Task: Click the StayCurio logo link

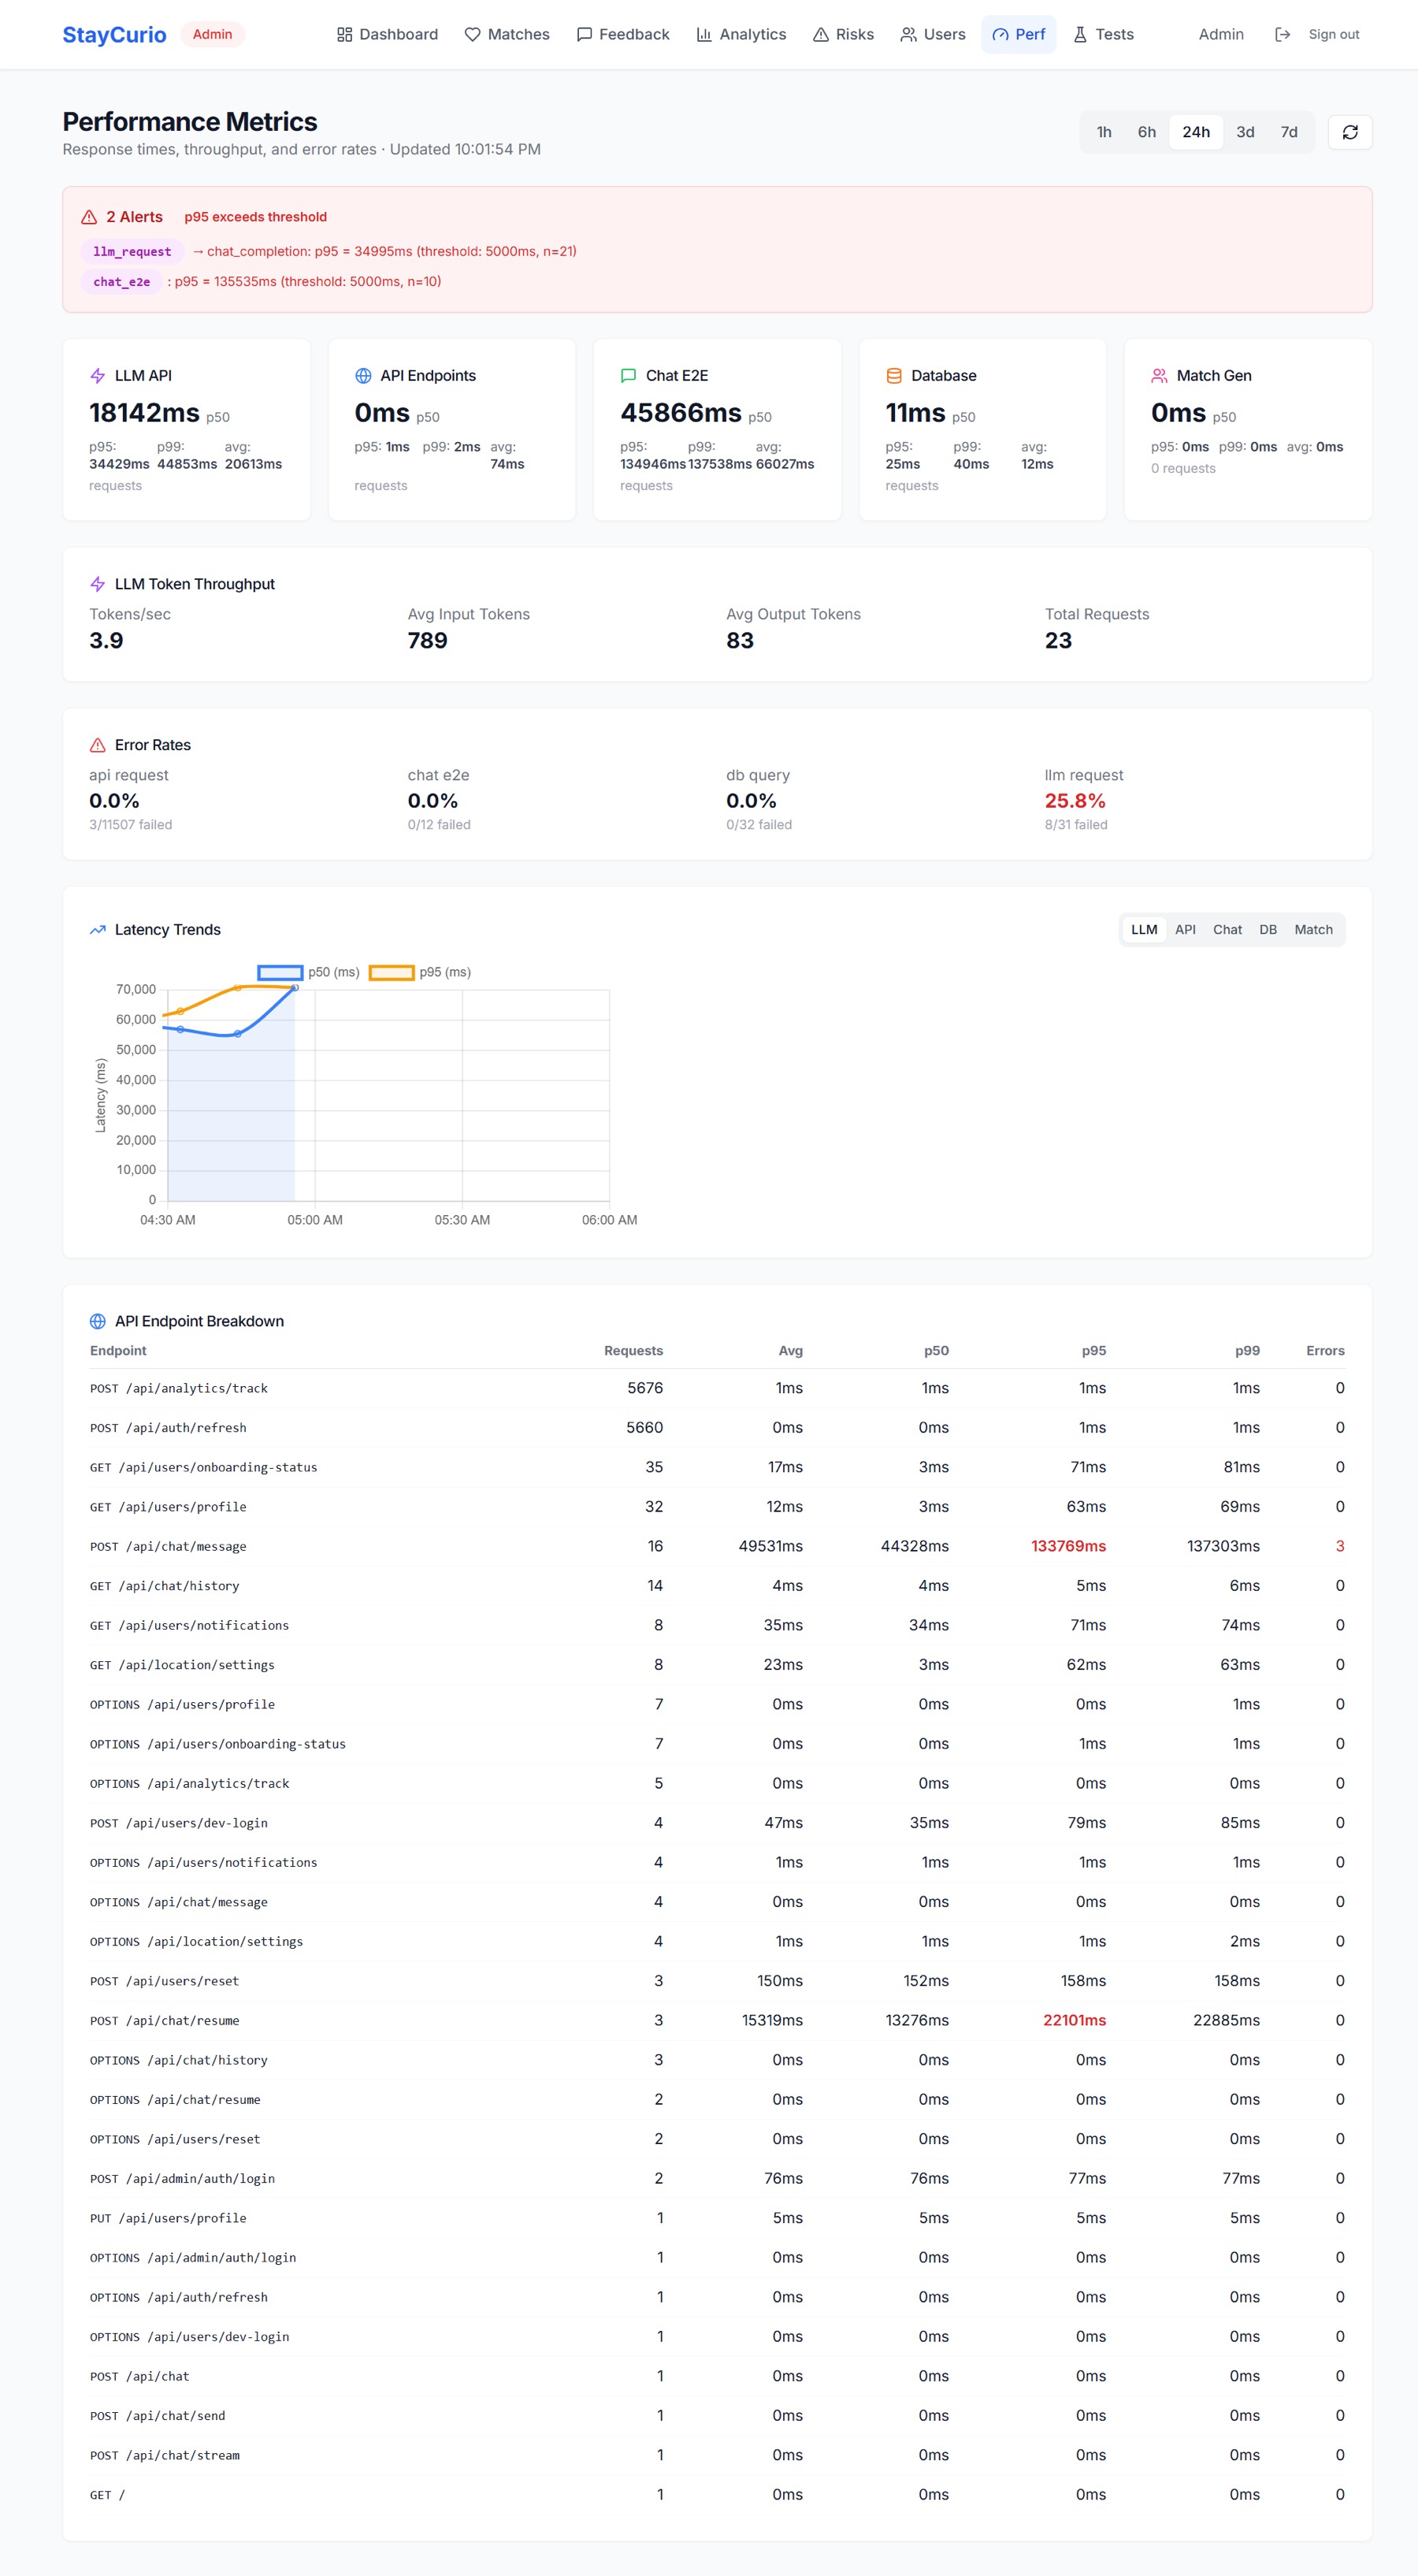Action: click(115, 35)
